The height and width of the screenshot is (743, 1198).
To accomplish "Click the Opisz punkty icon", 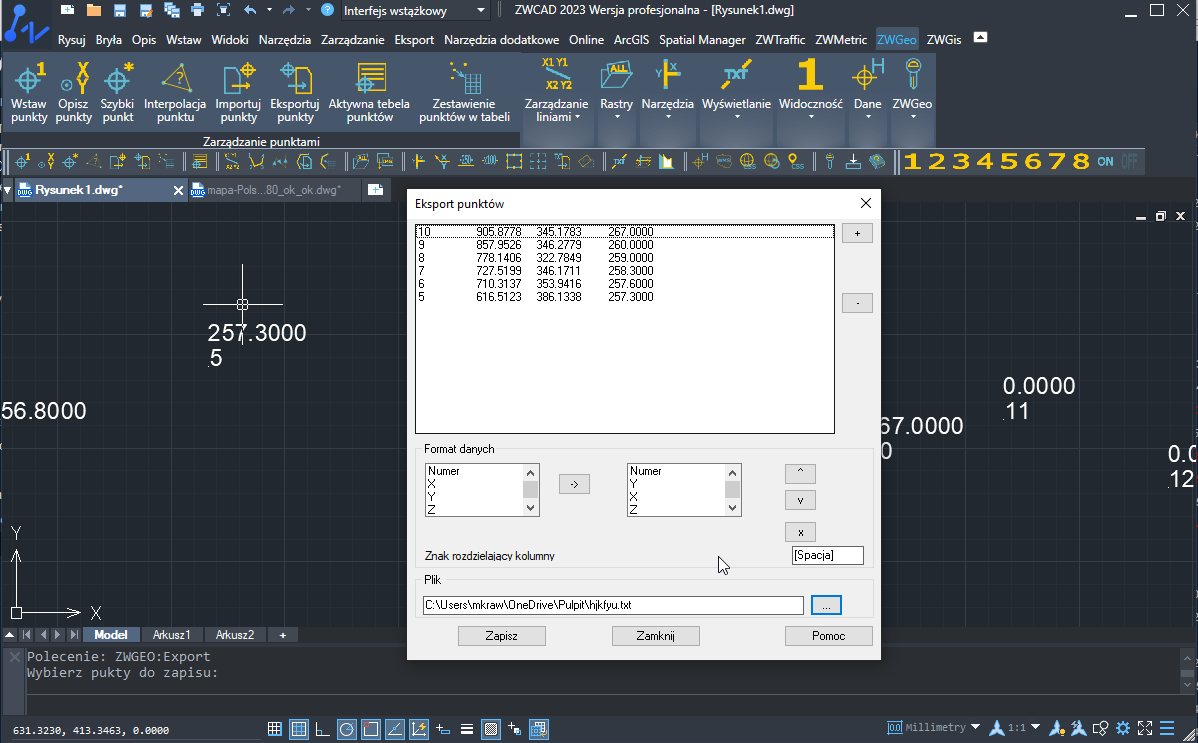I will [x=74, y=92].
